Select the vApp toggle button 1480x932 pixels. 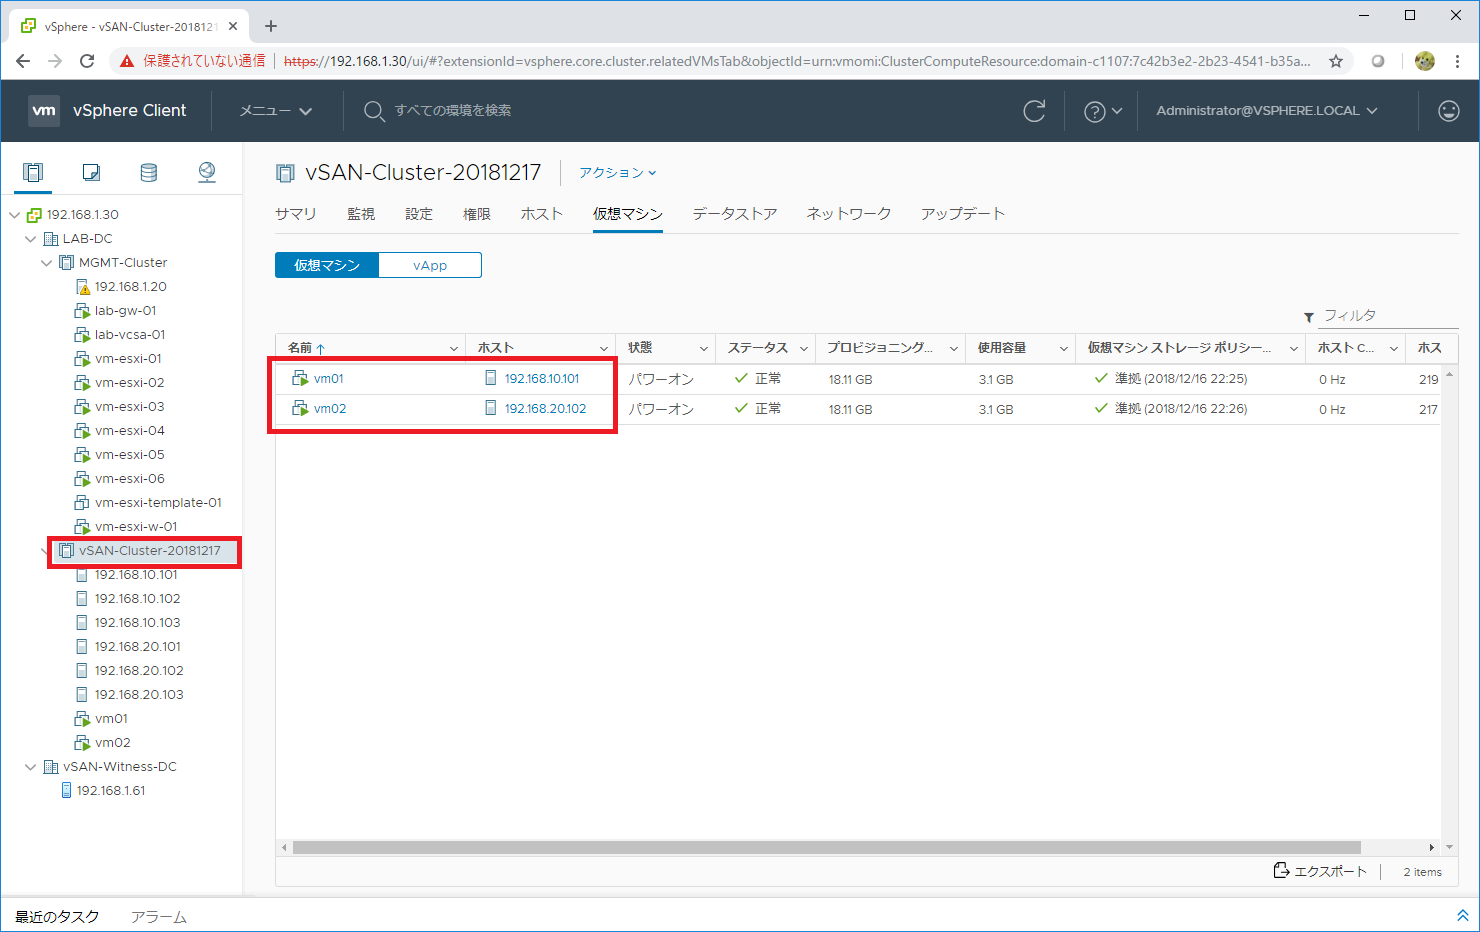430,265
